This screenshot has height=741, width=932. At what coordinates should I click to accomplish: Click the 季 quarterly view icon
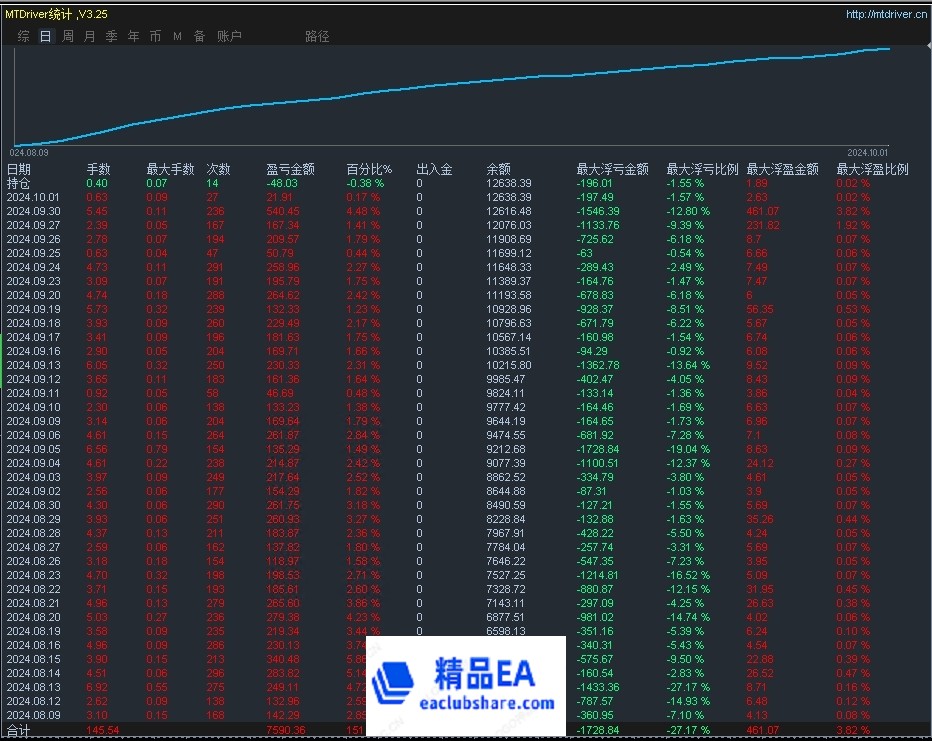click(111, 34)
